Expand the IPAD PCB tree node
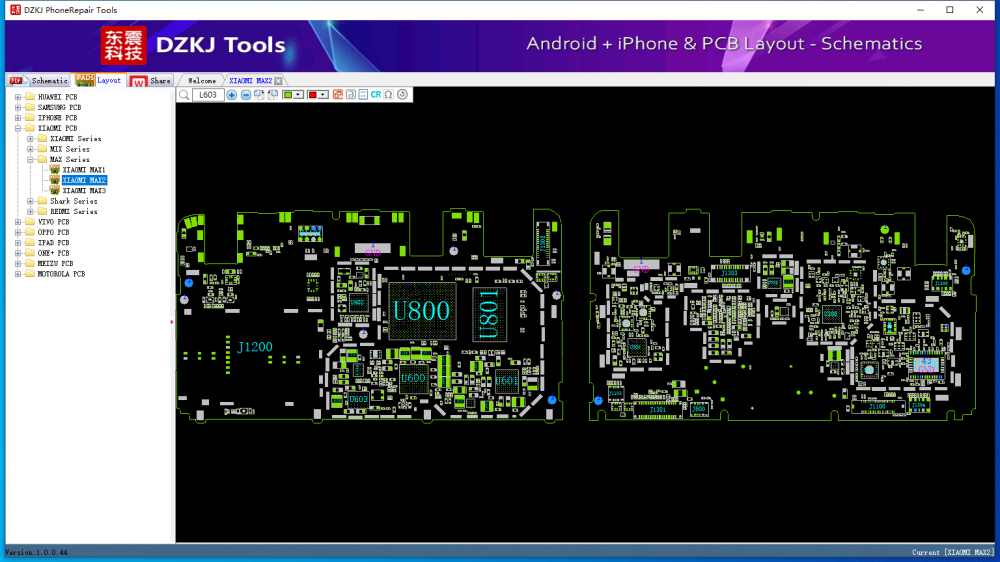Image resolution: width=1000 pixels, height=562 pixels. [x=18, y=242]
